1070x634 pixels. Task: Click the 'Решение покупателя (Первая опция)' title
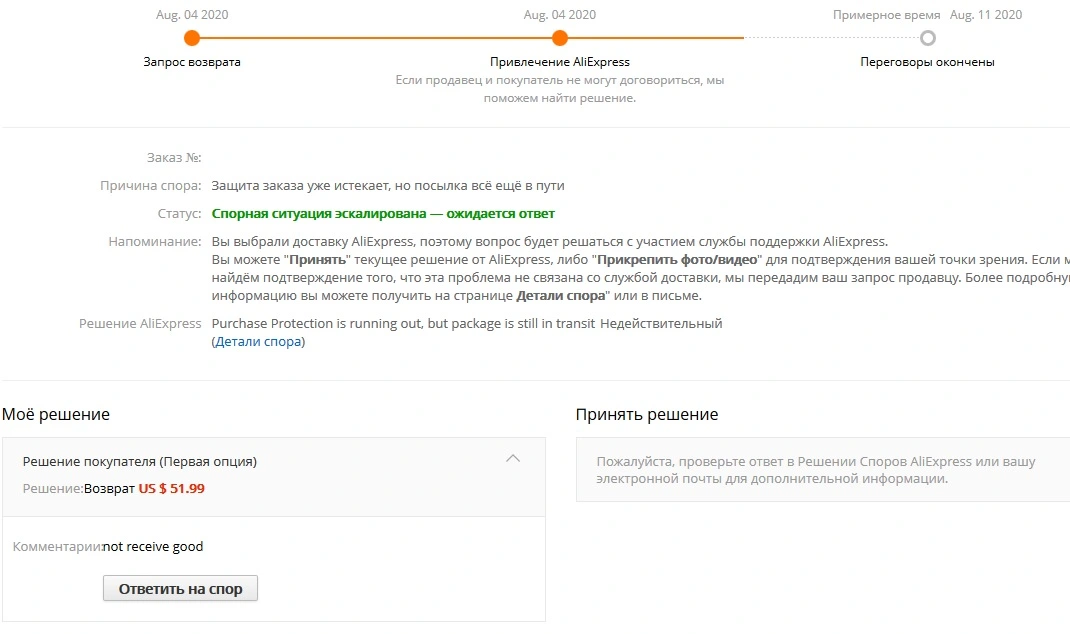[x=140, y=461]
